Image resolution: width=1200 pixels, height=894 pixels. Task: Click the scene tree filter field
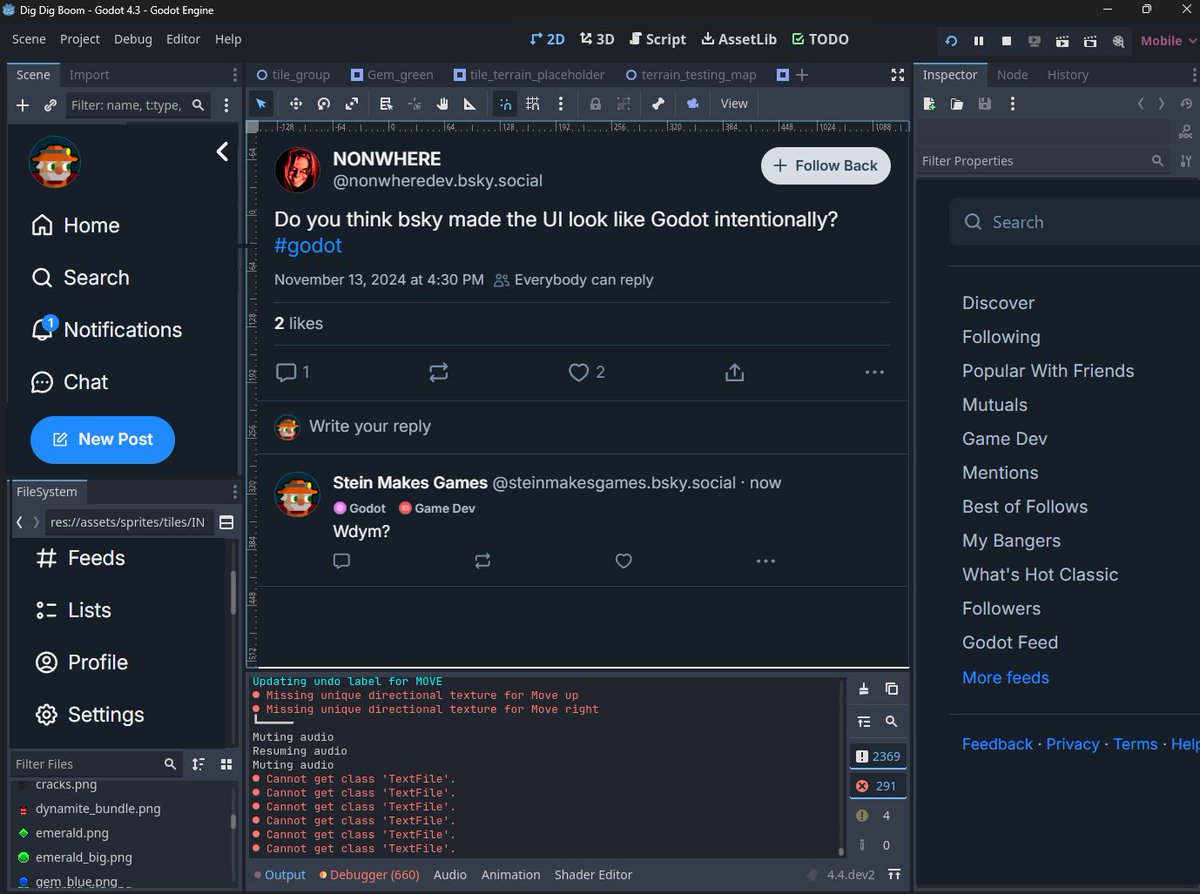[x=139, y=105]
